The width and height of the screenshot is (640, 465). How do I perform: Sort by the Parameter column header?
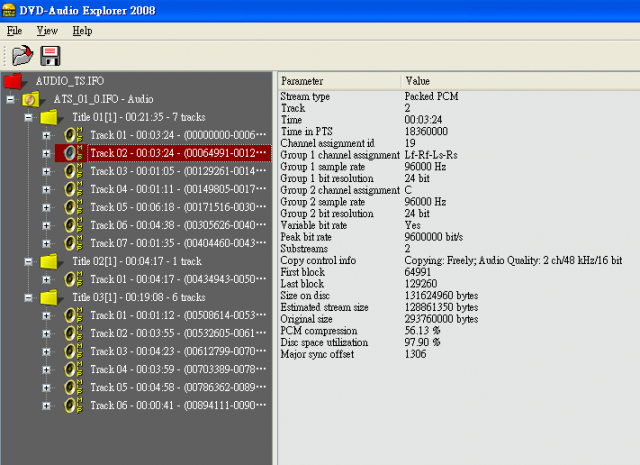(x=340, y=81)
